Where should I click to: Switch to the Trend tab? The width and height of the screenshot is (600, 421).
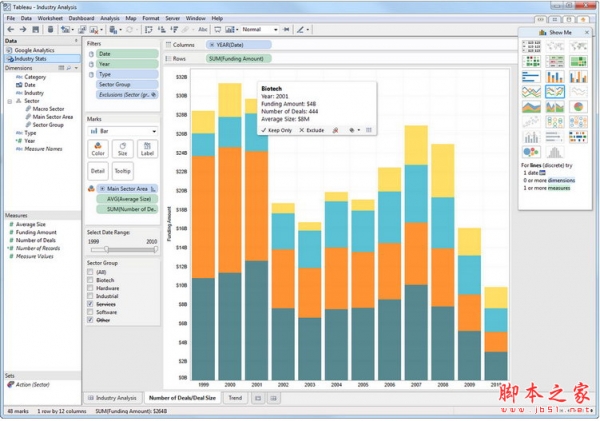point(235,398)
